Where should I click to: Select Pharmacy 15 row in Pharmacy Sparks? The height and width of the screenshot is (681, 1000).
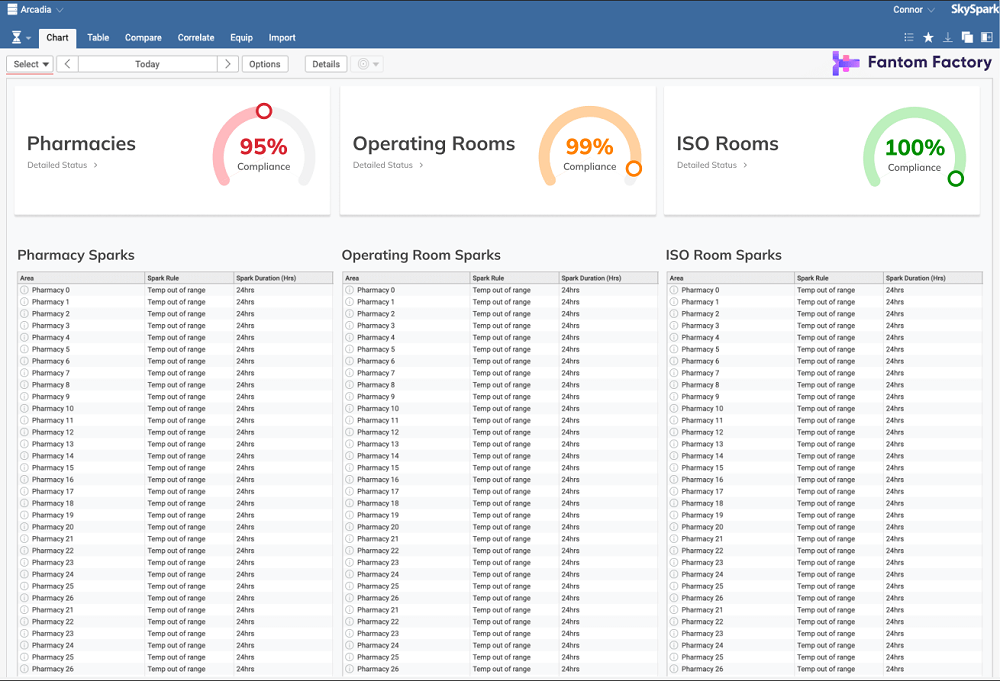[175, 468]
